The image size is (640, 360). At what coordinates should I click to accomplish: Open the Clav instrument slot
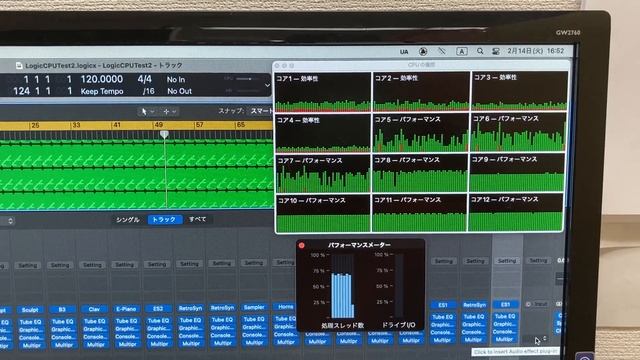[x=94, y=309]
